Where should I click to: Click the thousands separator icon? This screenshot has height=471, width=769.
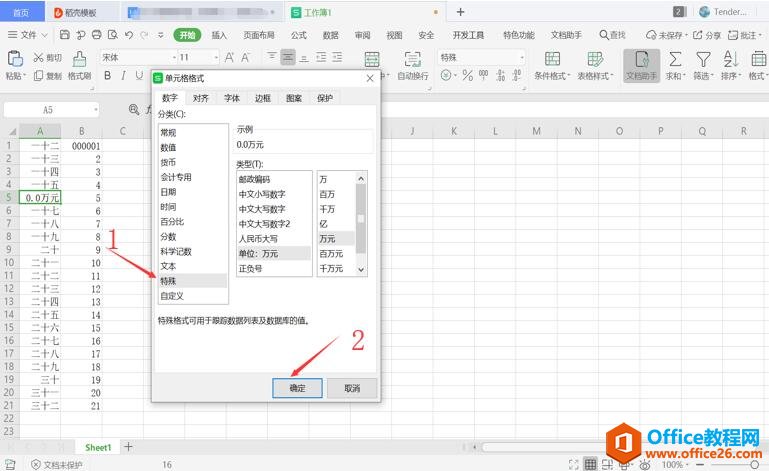click(x=484, y=75)
